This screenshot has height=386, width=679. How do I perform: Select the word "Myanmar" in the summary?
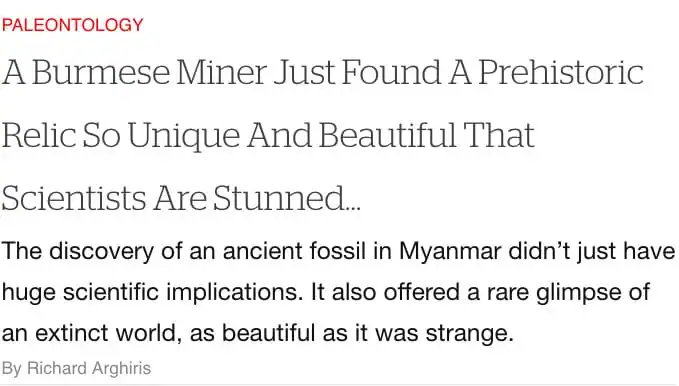point(449,252)
